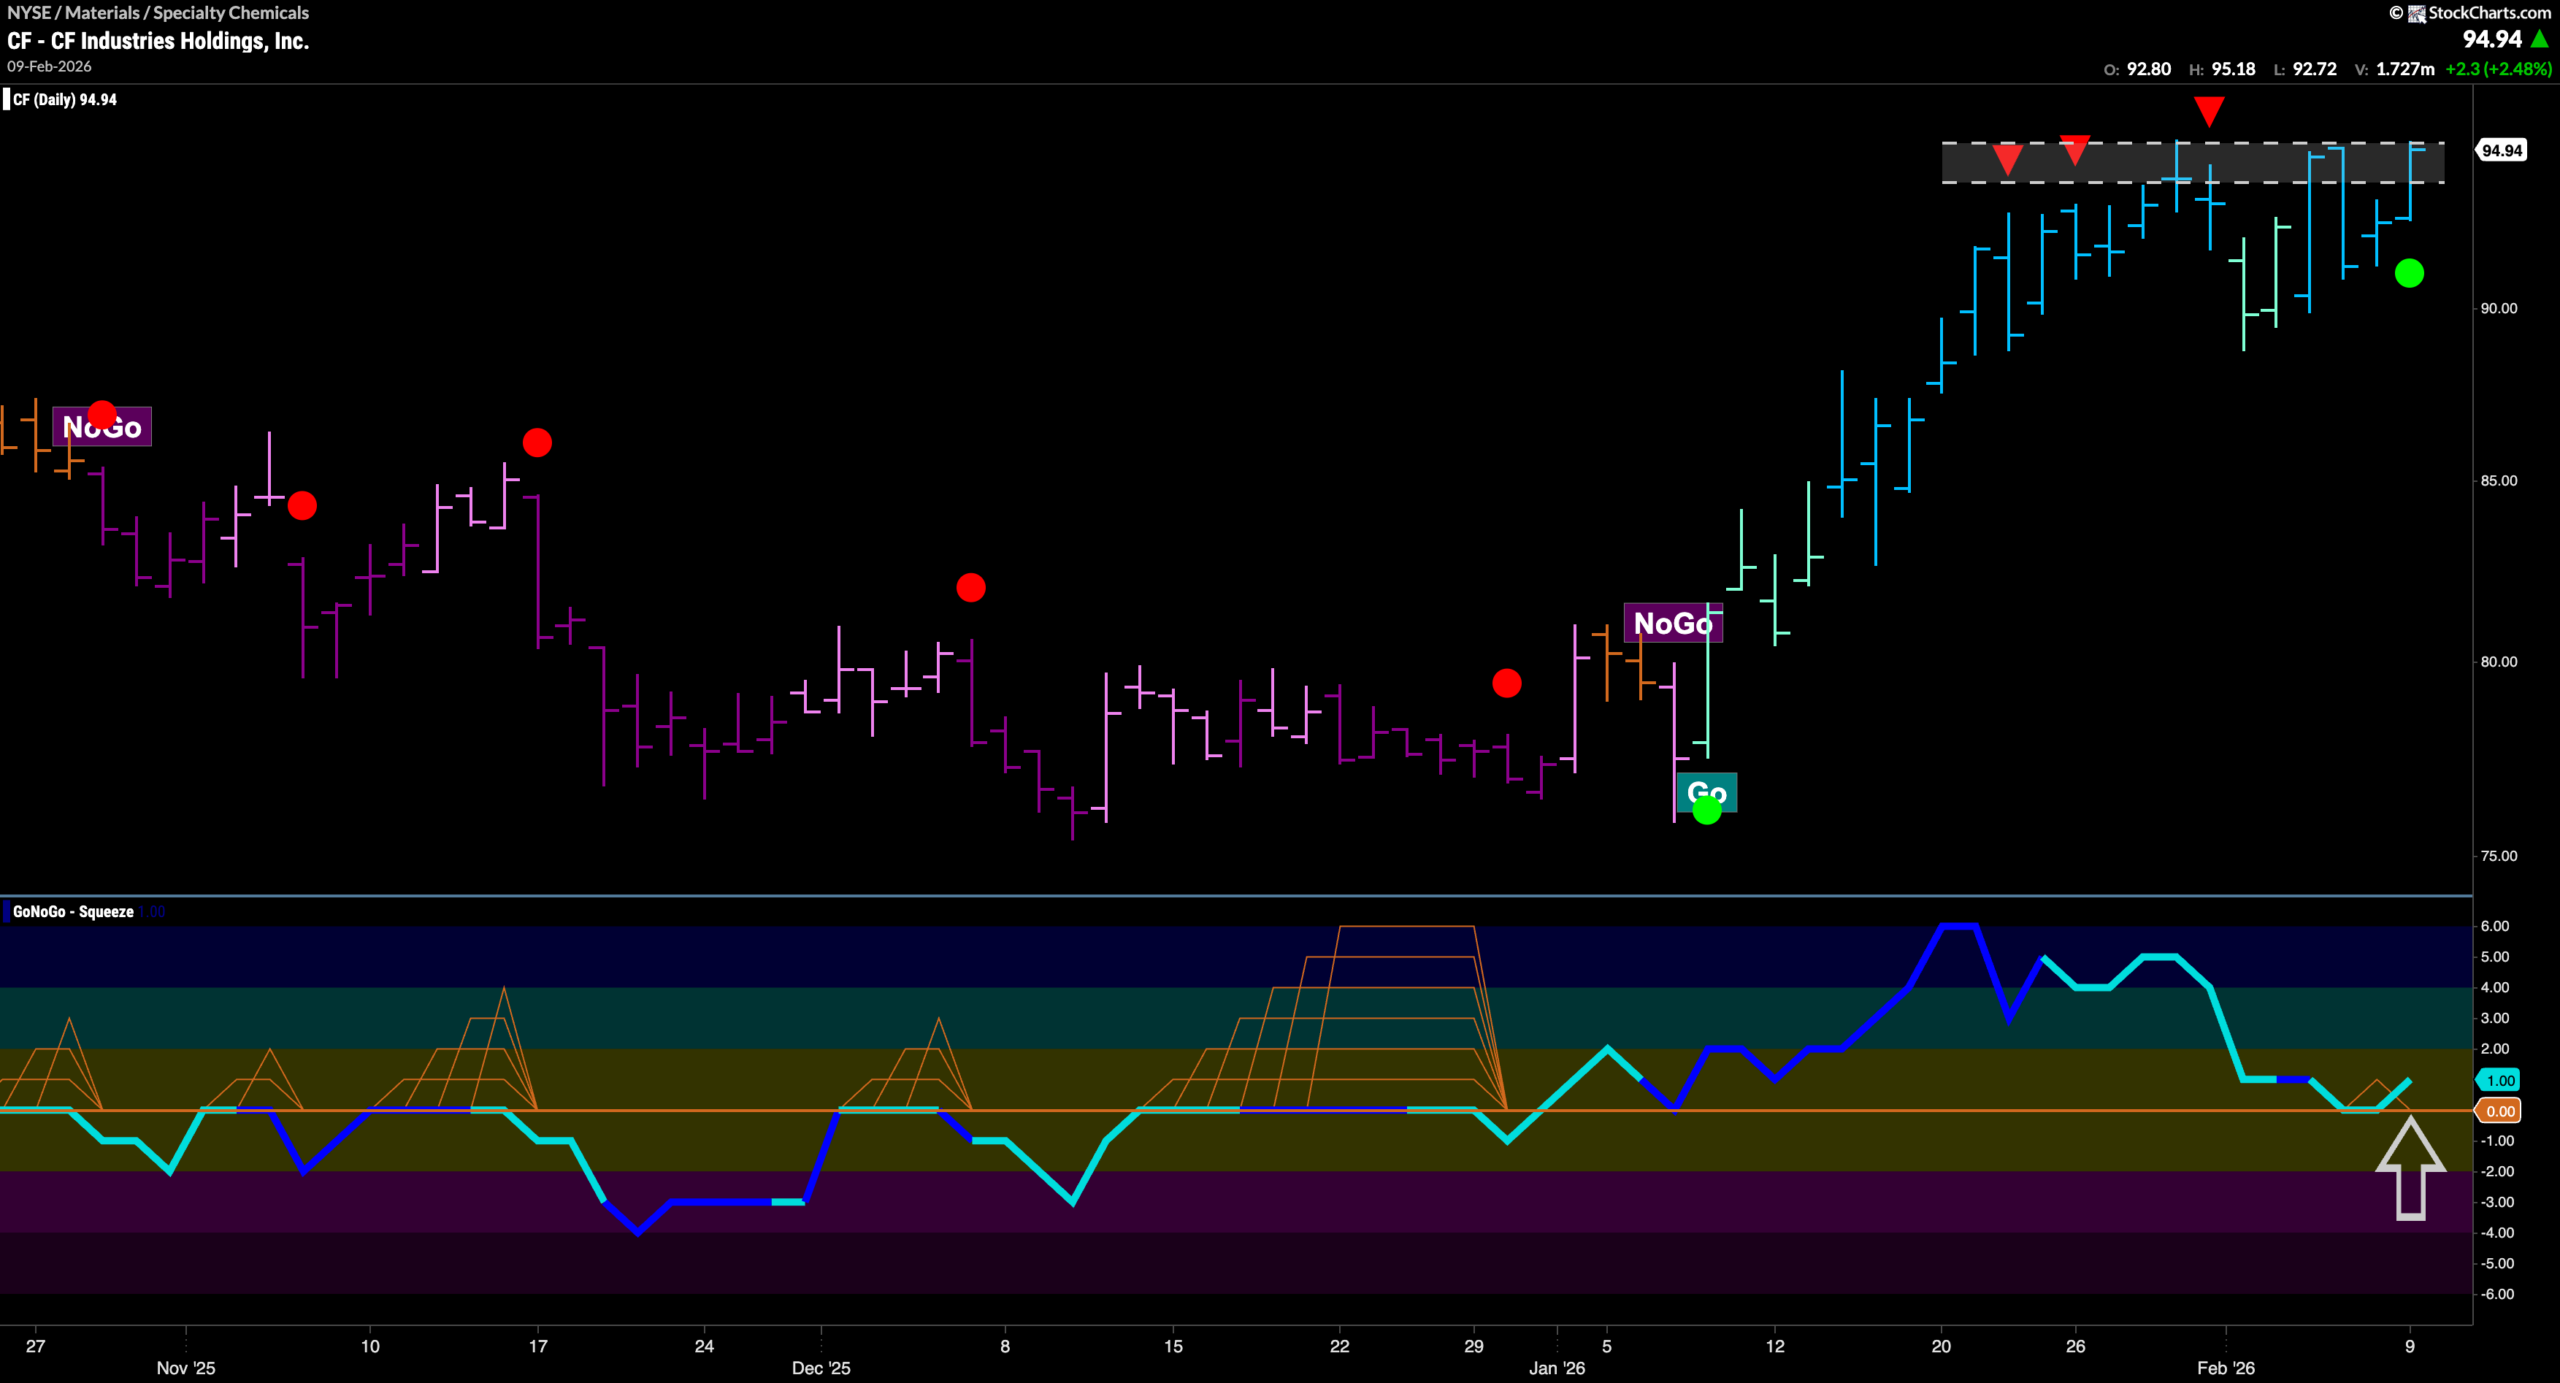Select the white hollow arrow in the Squeeze panel

2410,1165
